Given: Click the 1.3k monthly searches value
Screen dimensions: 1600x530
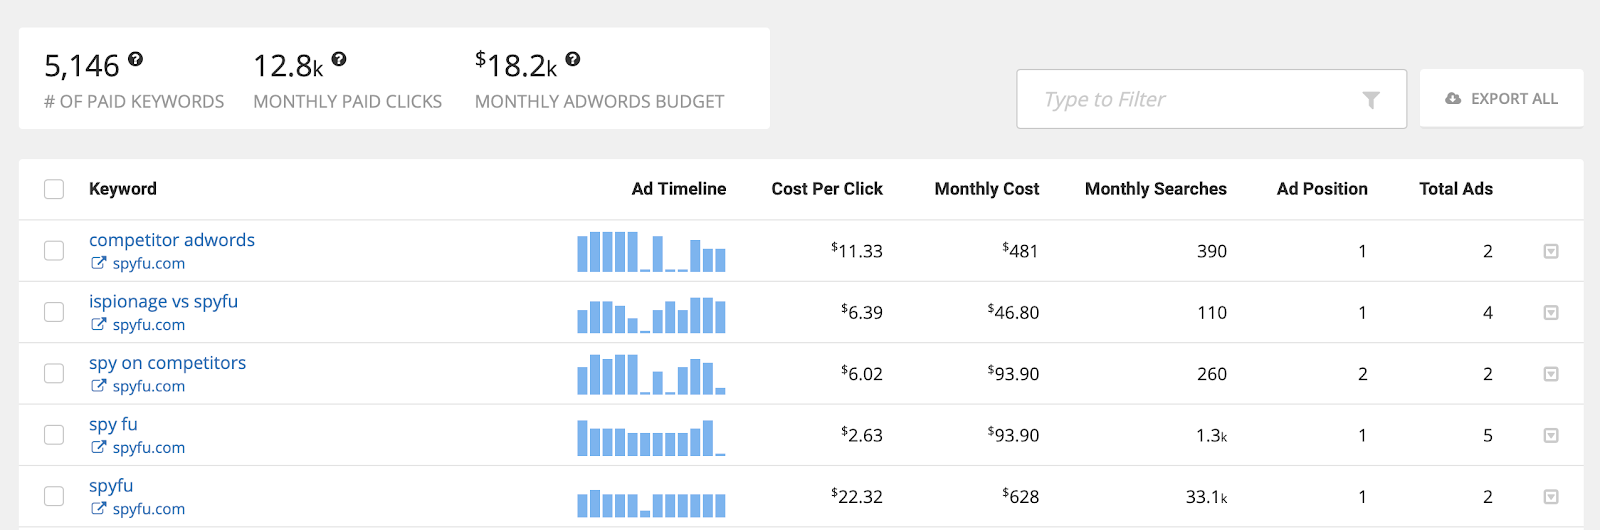Looking at the screenshot, I should (1212, 435).
